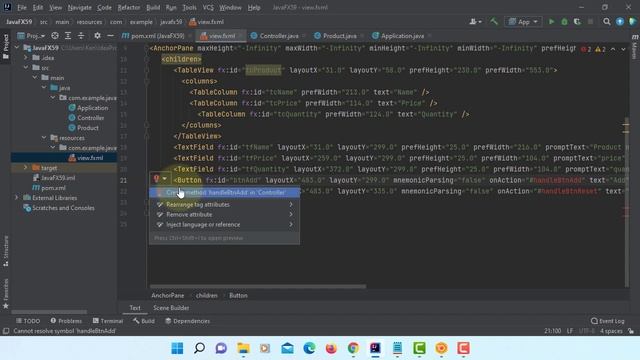Switch to the Application.java editor tab
Screen dimensions: 640x360
[x=402, y=36]
